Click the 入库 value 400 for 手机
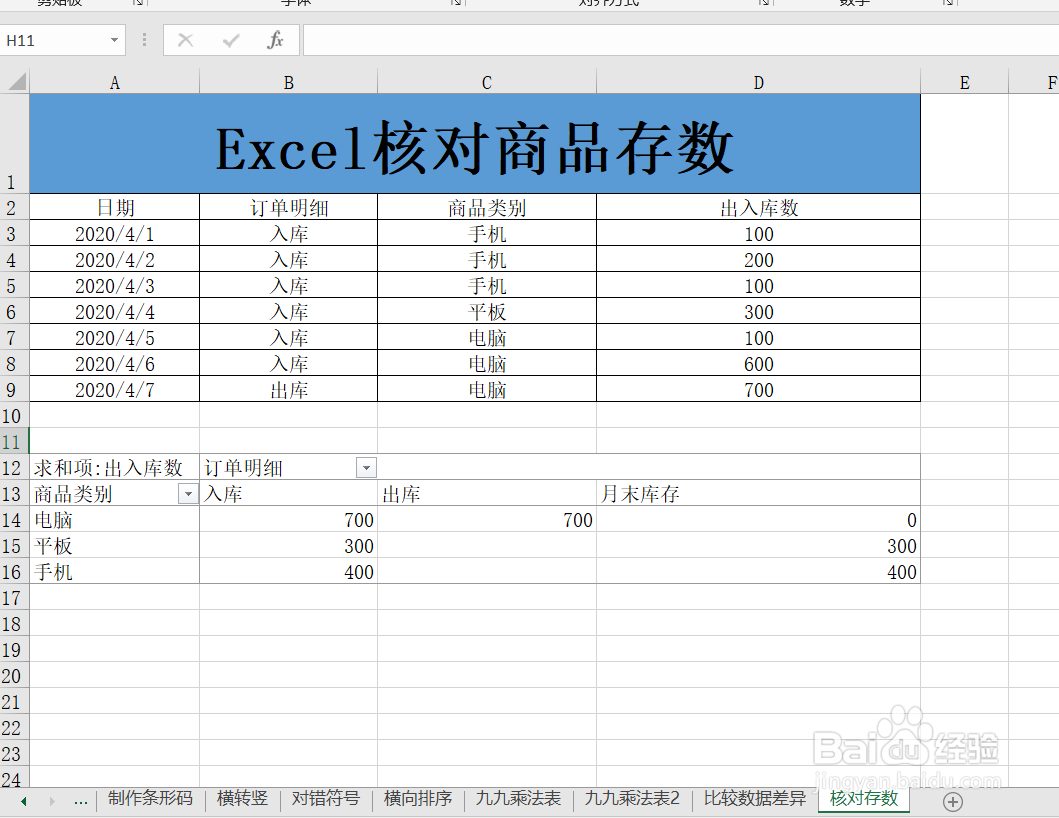This screenshot has width=1059, height=818. pyautogui.click(x=288, y=571)
